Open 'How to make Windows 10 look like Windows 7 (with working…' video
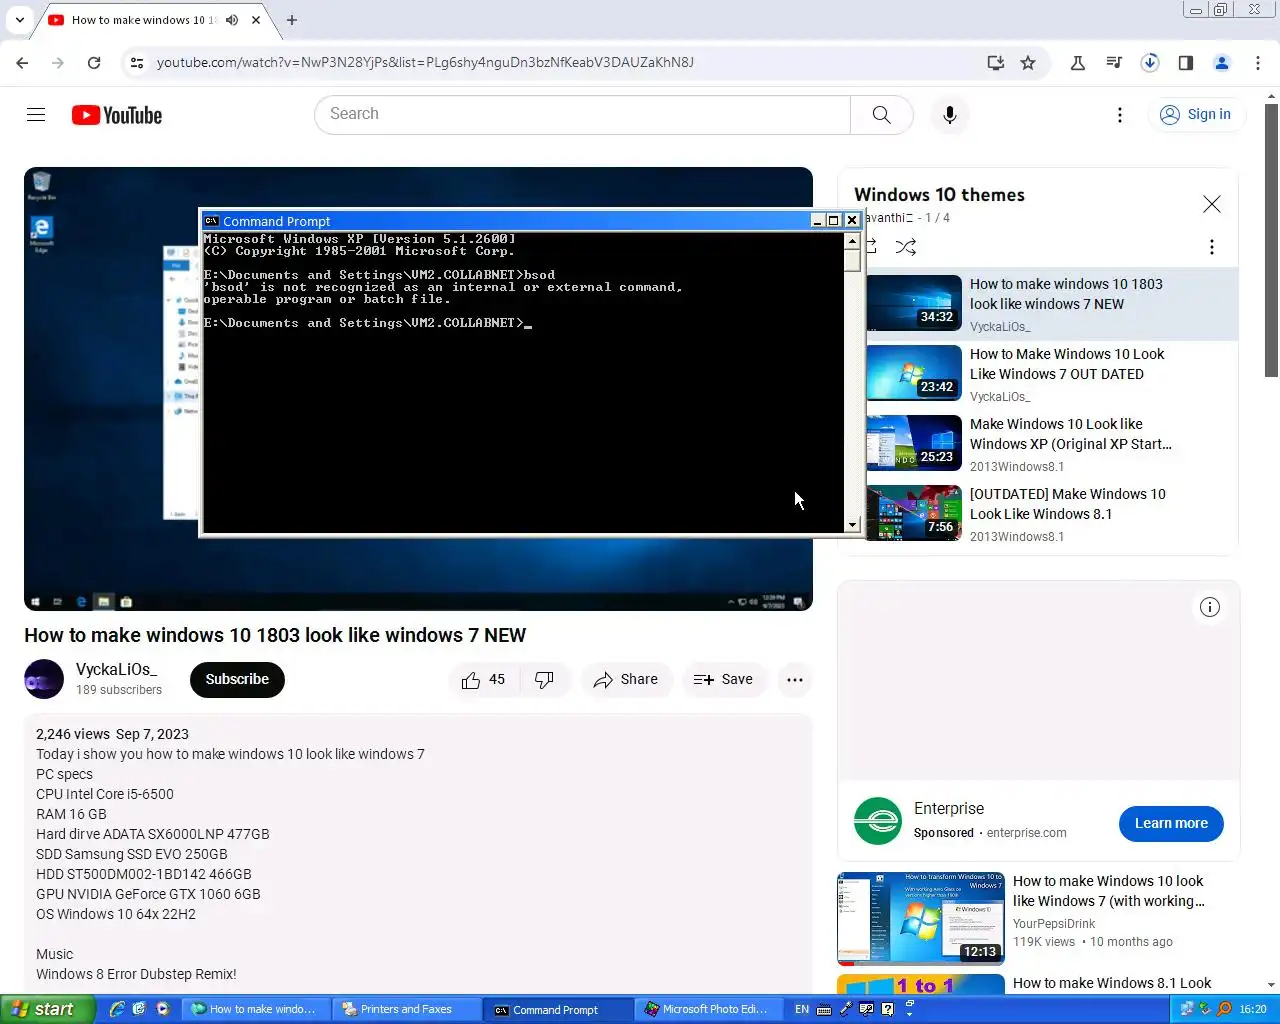Image resolution: width=1280 pixels, height=1024 pixels. coord(1108,891)
